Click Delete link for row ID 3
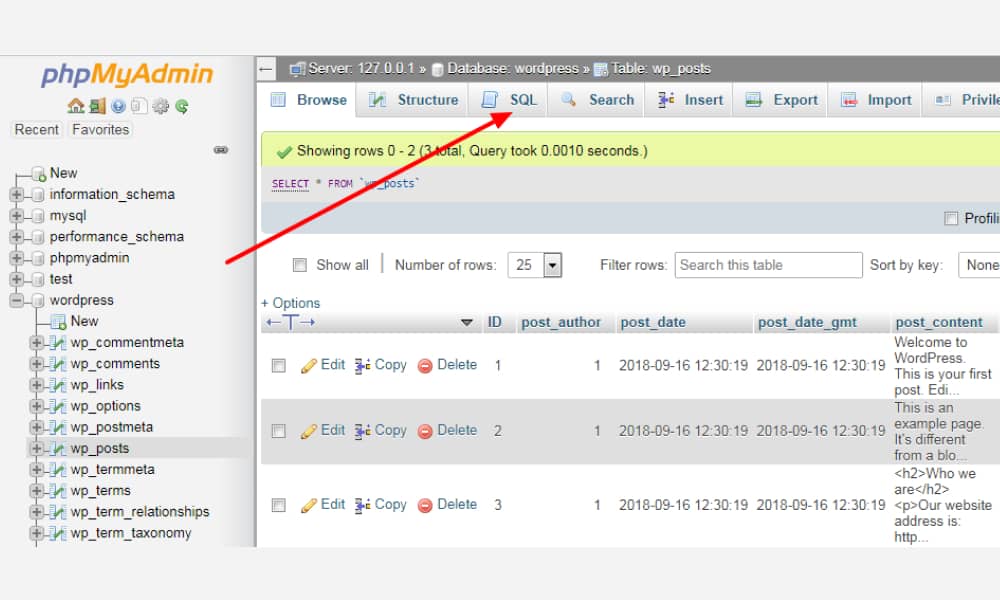The image size is (1000, 600). [457, 504]
